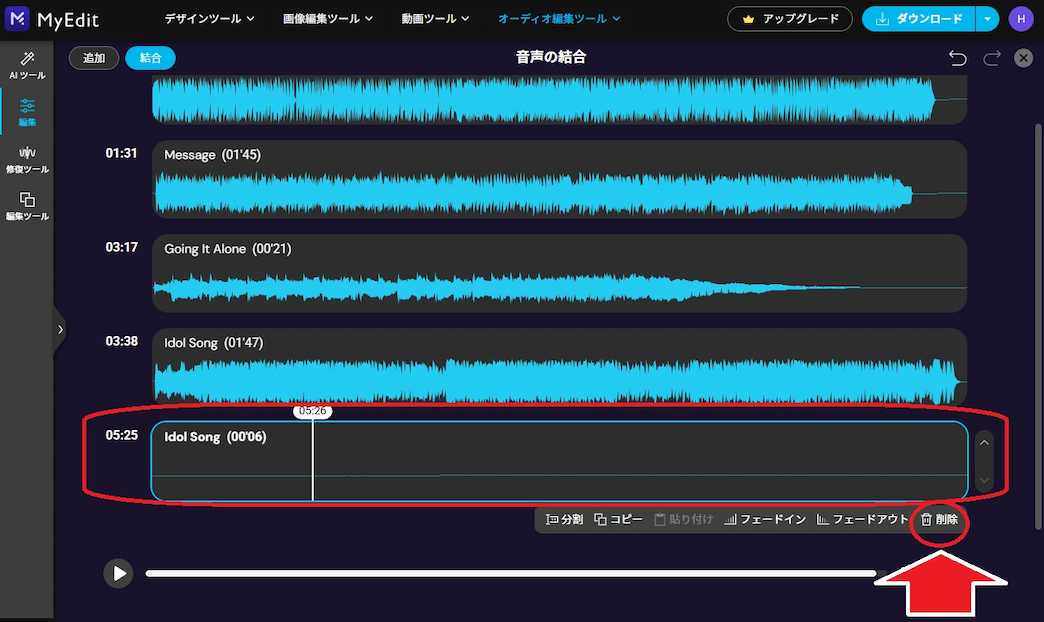The width and height of the screenshot is (1044, 622).
Task: Open the 動画ツール dropdown
Action: 434,18
